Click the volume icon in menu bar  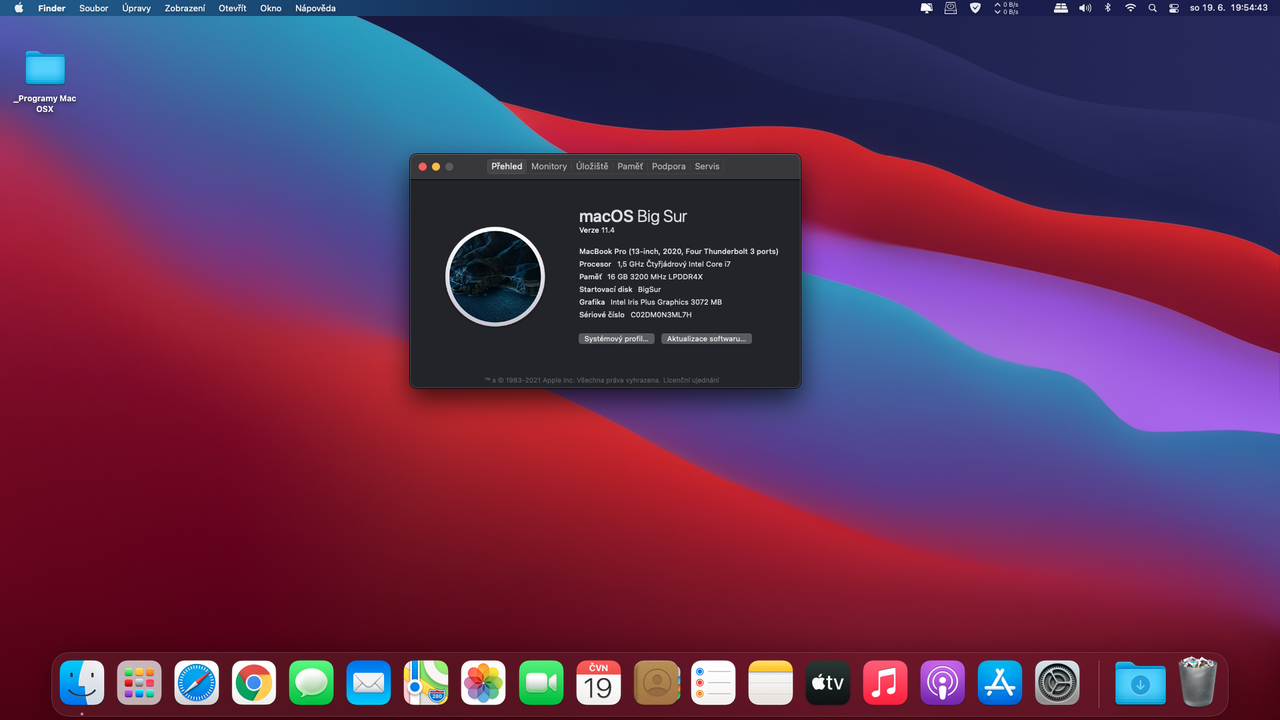[x=1085, y=8]
